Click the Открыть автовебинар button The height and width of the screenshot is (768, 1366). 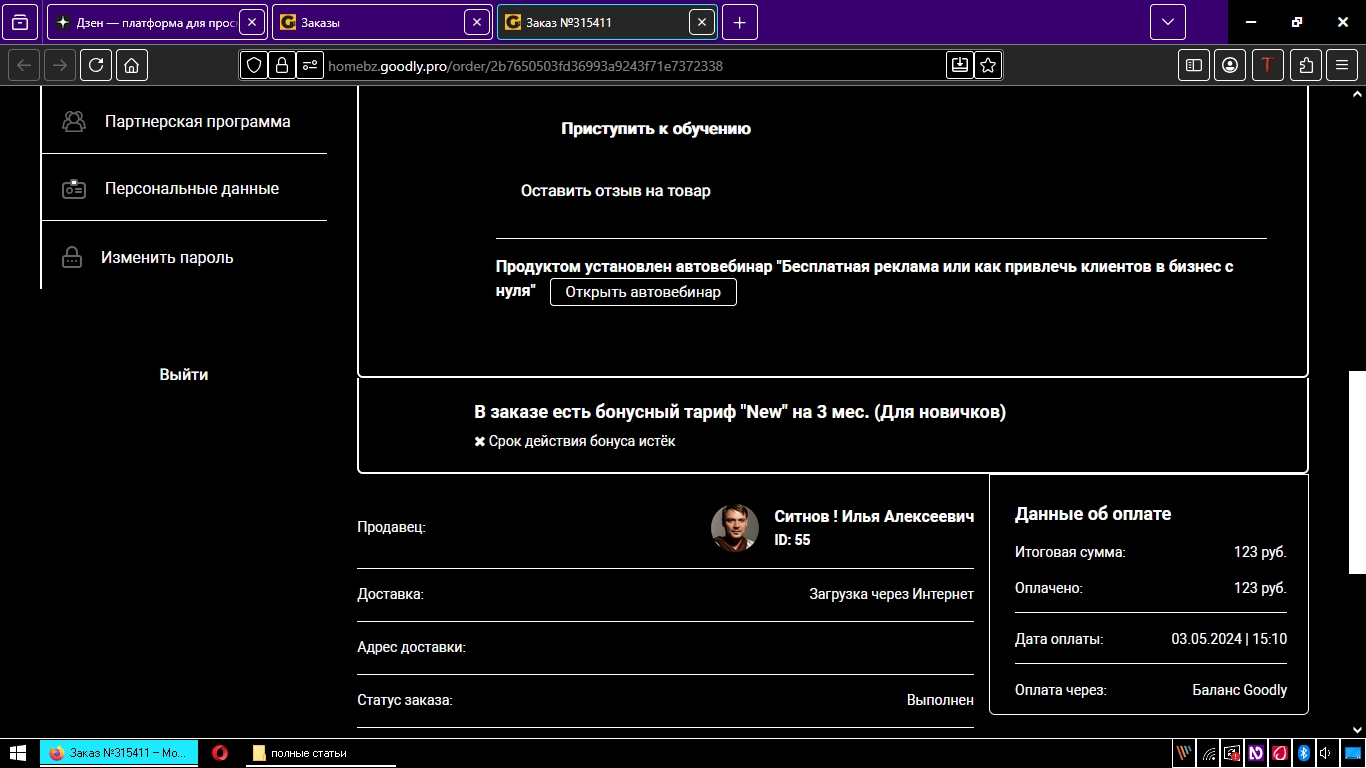point(643,292)
